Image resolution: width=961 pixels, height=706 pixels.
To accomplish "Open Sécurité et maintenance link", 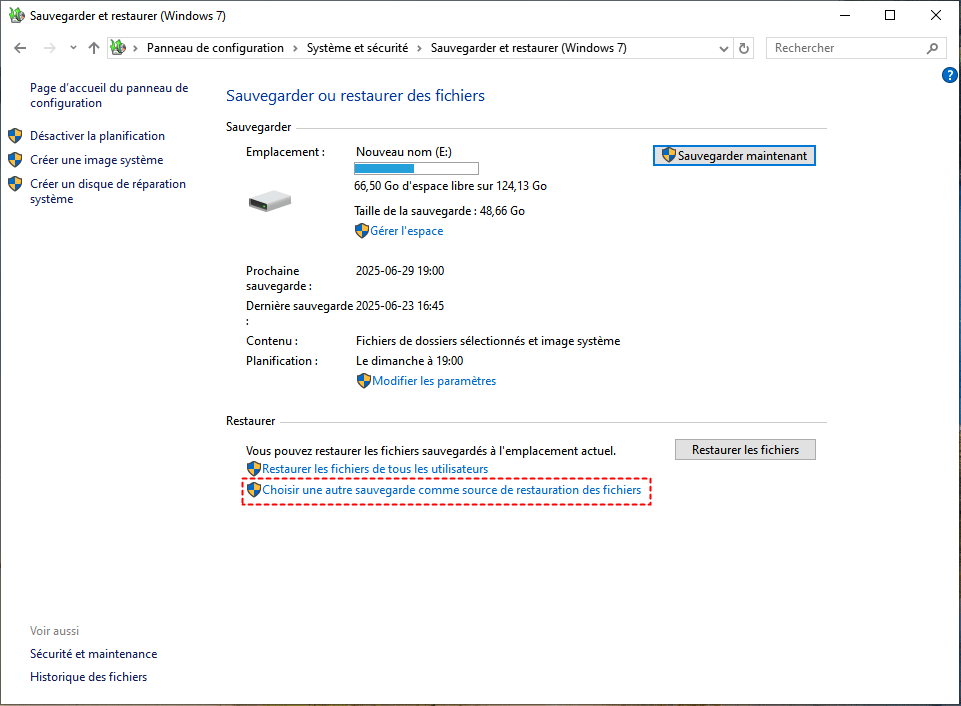I will pos(94,654).
